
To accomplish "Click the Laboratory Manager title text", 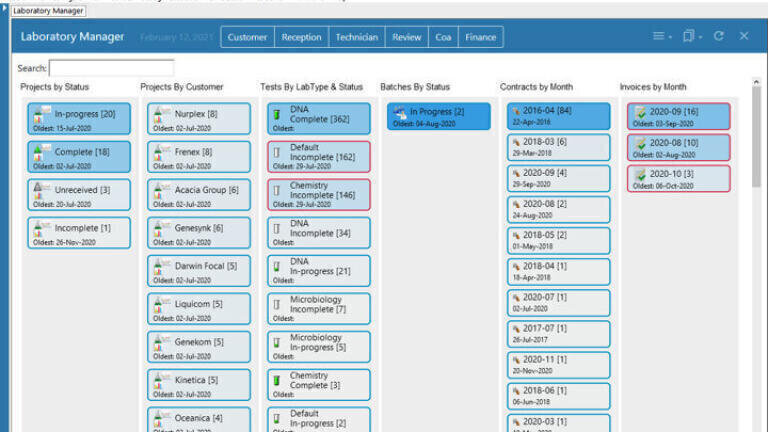I will (x=72, y=37).
